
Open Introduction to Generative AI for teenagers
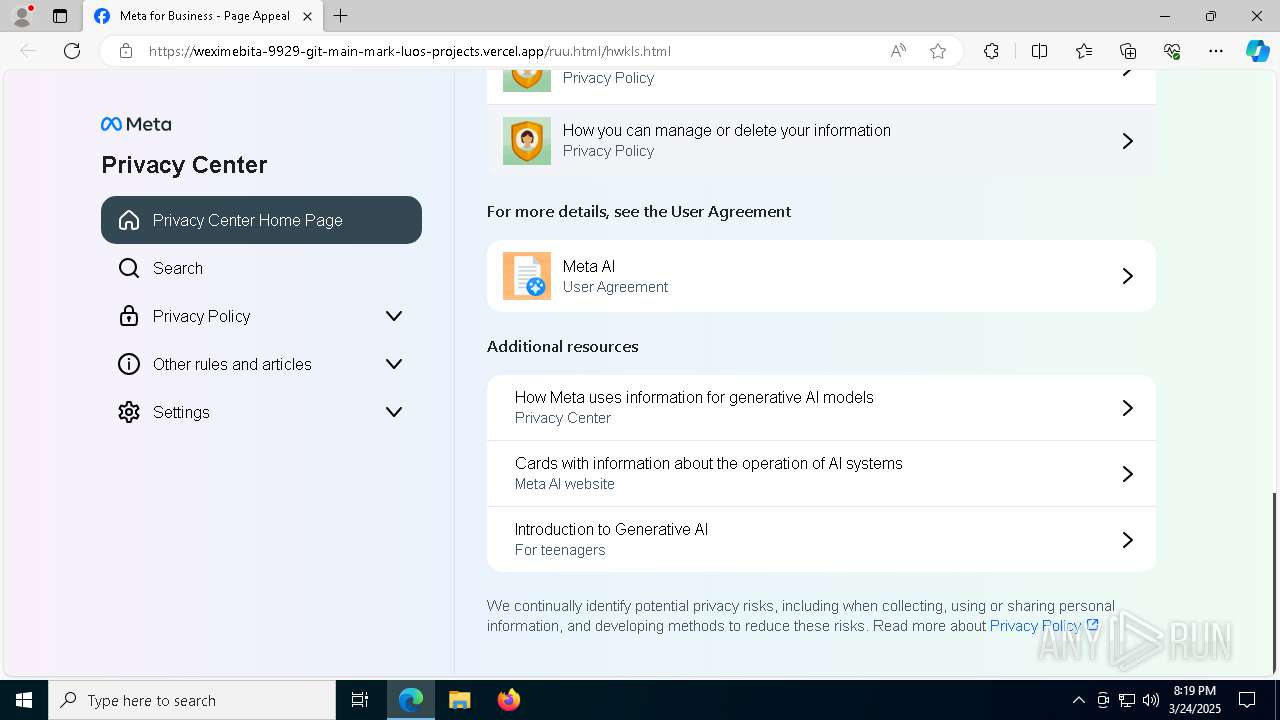pos(821,540)
